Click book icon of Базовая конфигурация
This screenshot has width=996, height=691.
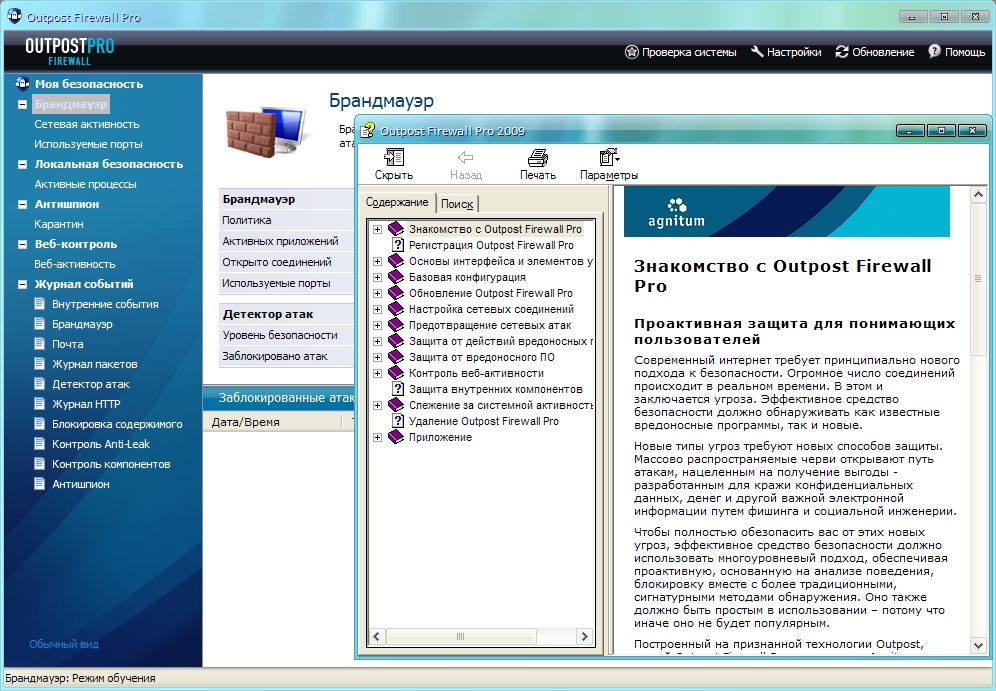click(396, 277)
